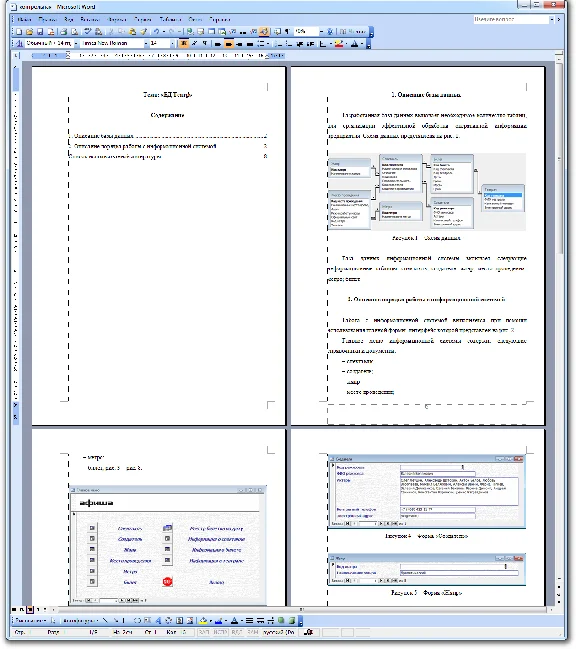Click the 3D style icon in the drawing toolbar
The width and height of the screenshot is (576, 649).
coord(292,620)
